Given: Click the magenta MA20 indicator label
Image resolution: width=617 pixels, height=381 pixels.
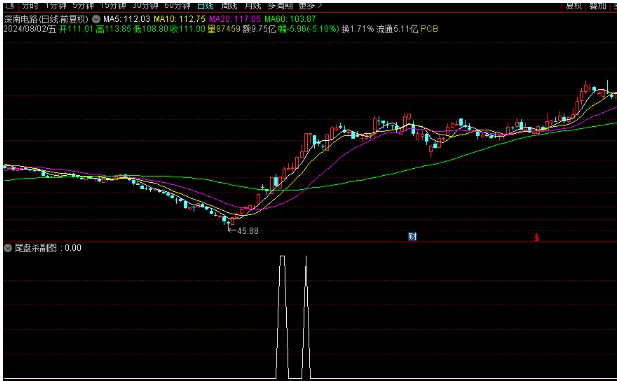Looking at the screenshot, I should click(x=235, y=18).
